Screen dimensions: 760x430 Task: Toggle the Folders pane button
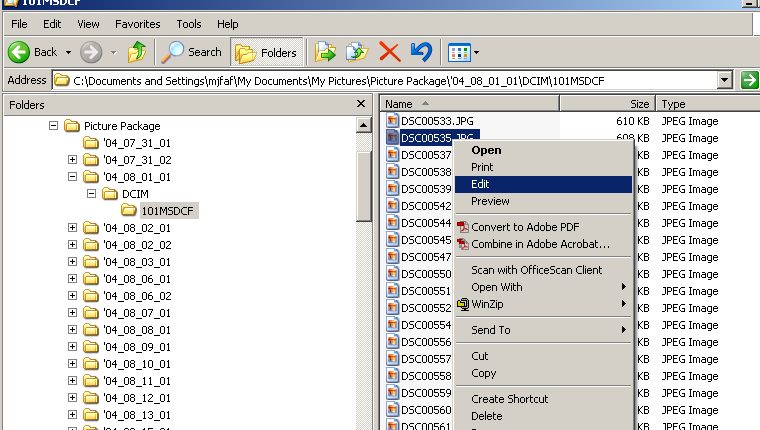[267, 52]
